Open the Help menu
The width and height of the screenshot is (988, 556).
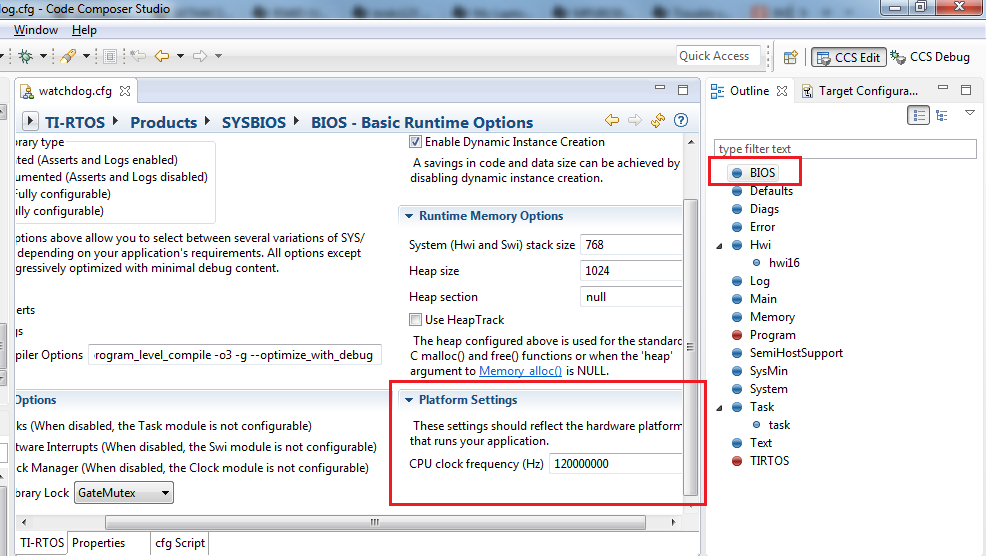point(84,30)
